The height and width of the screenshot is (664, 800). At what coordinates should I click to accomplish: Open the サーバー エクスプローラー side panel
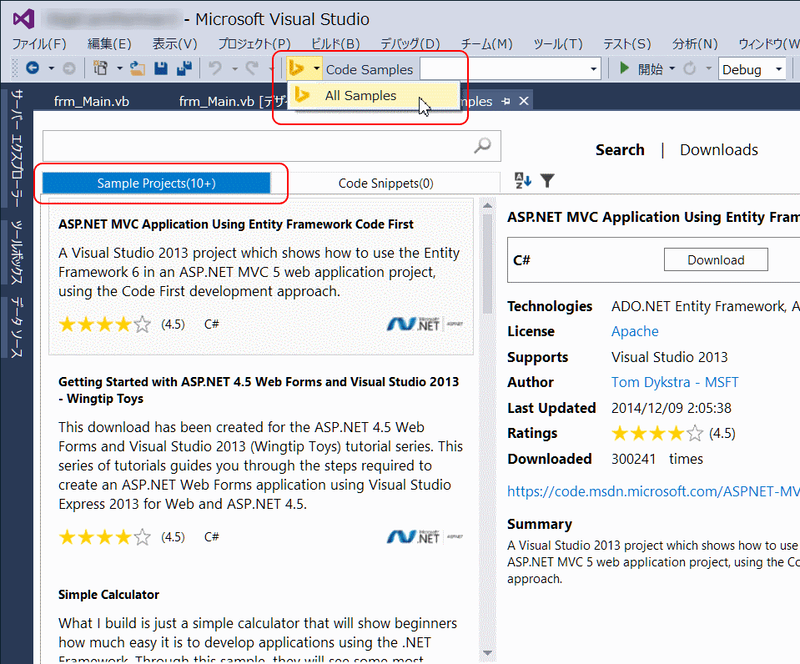point(17,147)
